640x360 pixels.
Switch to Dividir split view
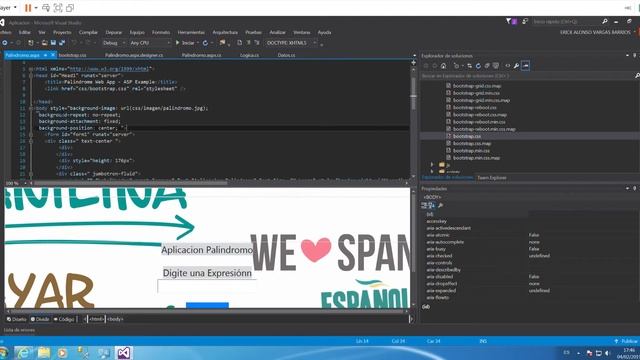click(40, 319)
